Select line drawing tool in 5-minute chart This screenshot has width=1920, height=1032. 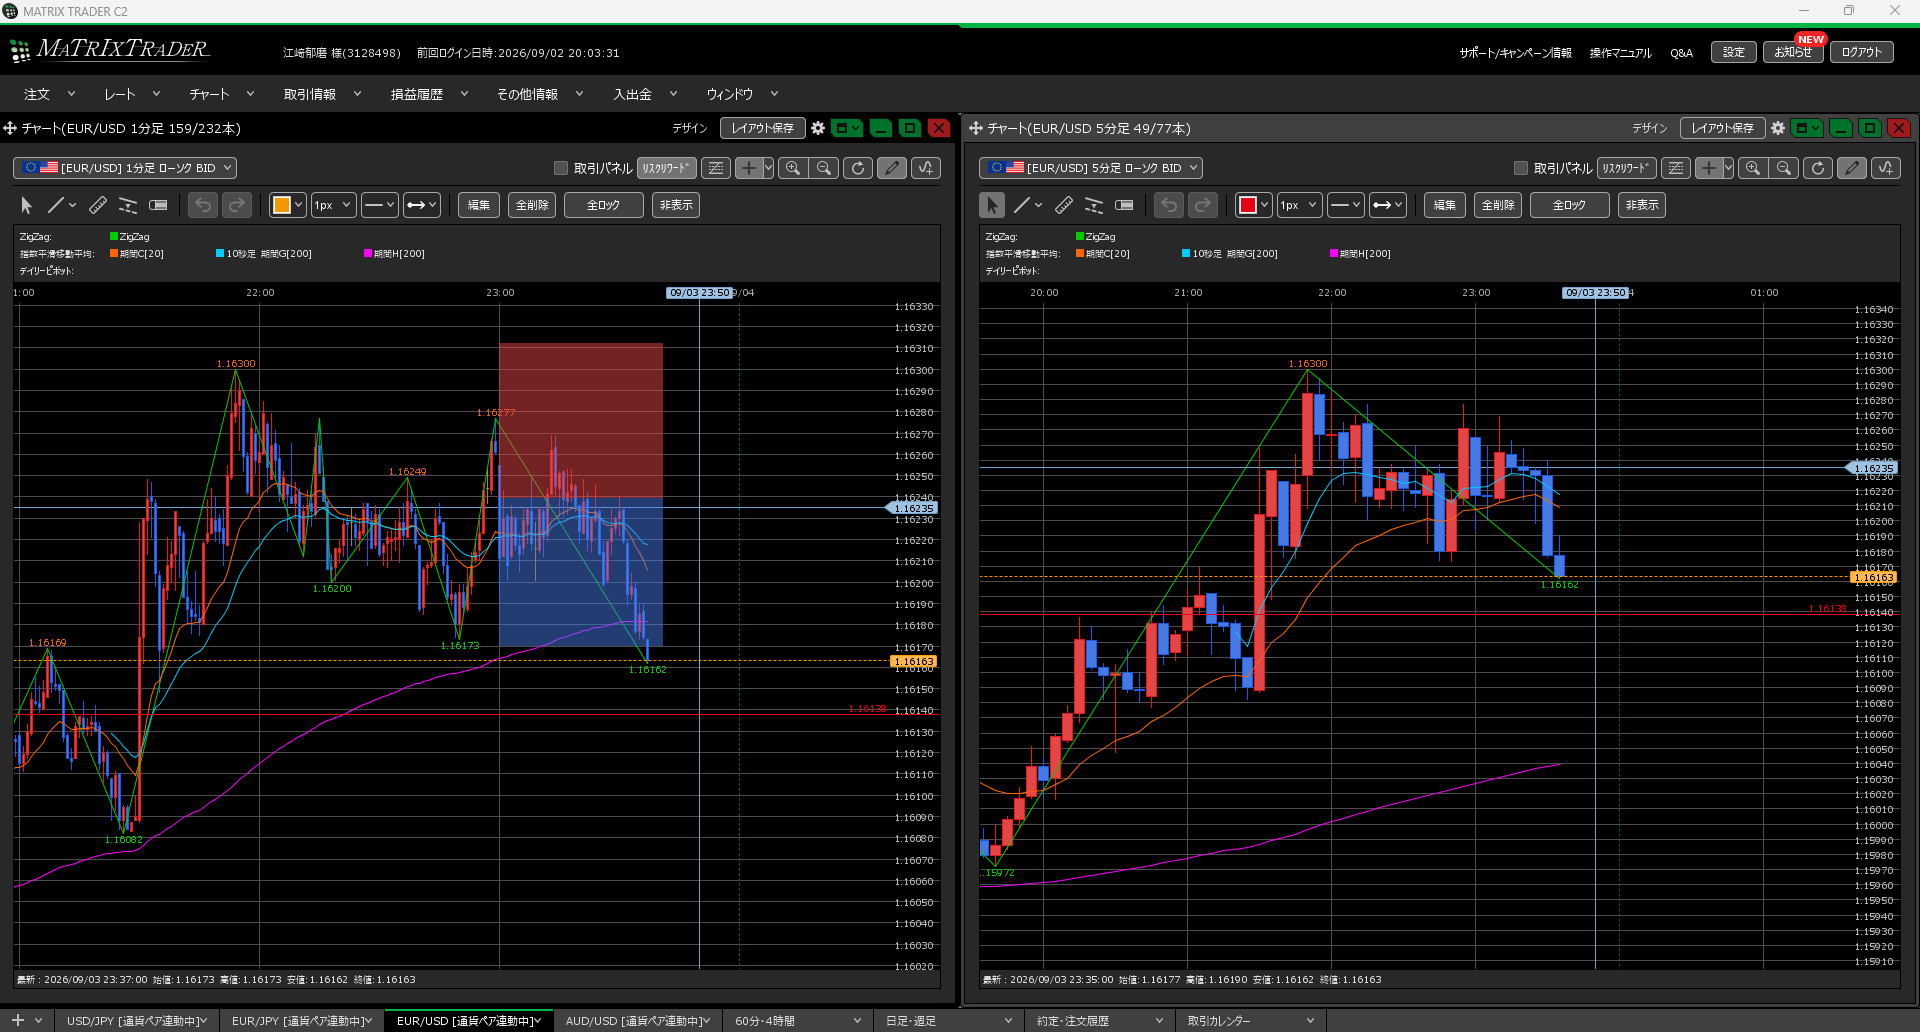(1021, 205)
